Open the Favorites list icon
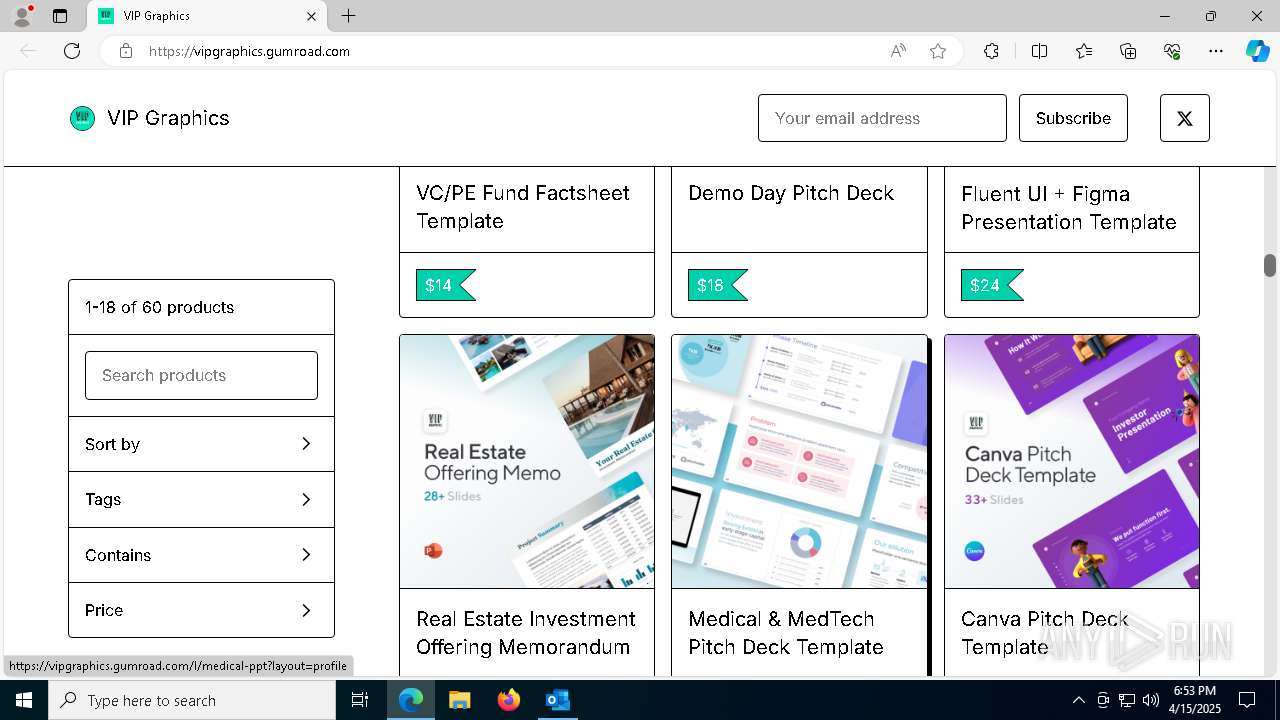 click(1084, 51)
